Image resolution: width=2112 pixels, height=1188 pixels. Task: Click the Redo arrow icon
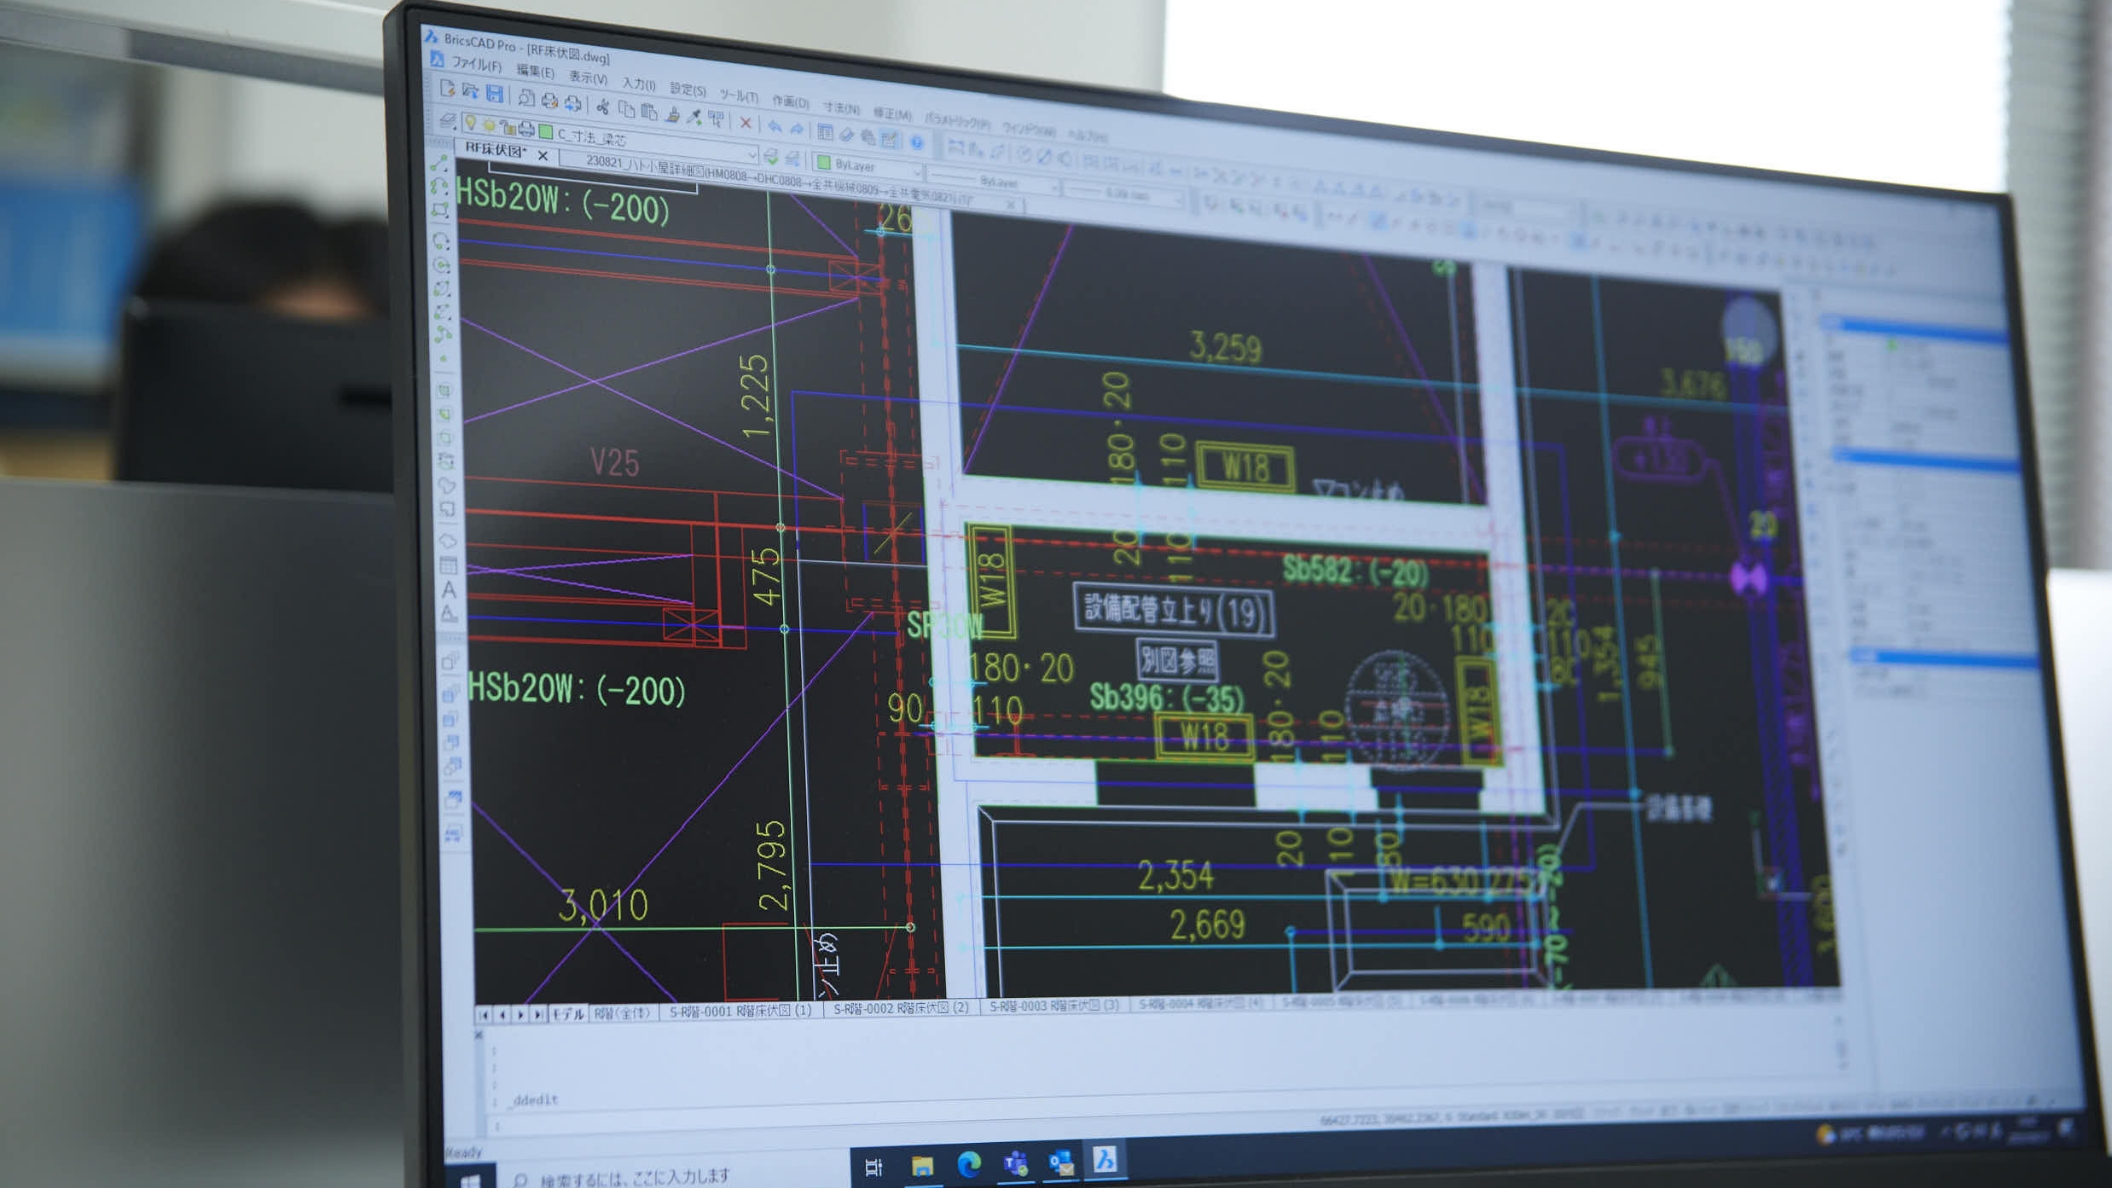point(797,128)
